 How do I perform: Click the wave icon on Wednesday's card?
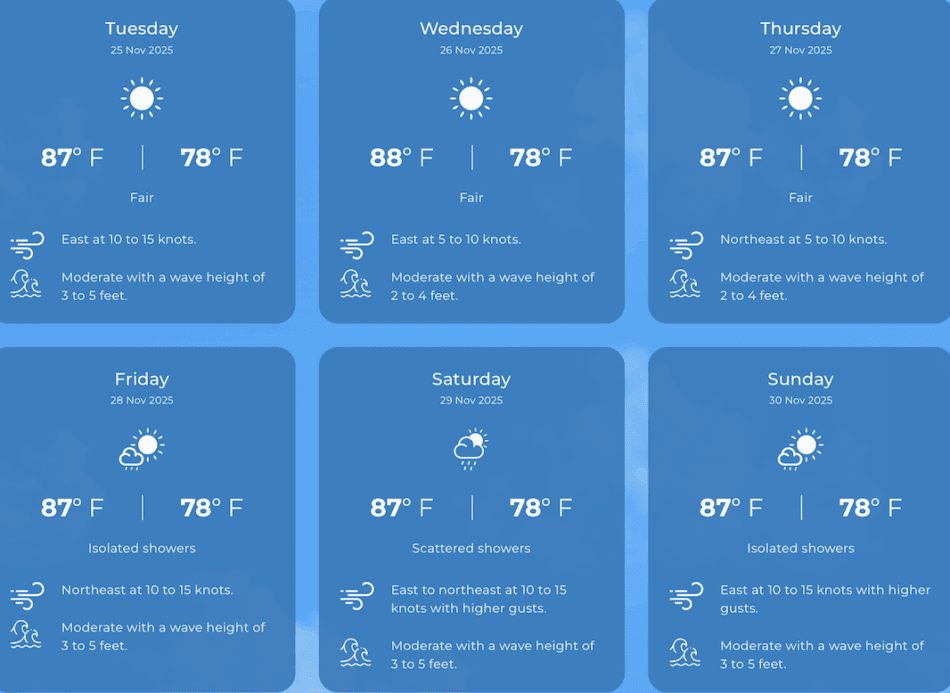coord(356,284)
